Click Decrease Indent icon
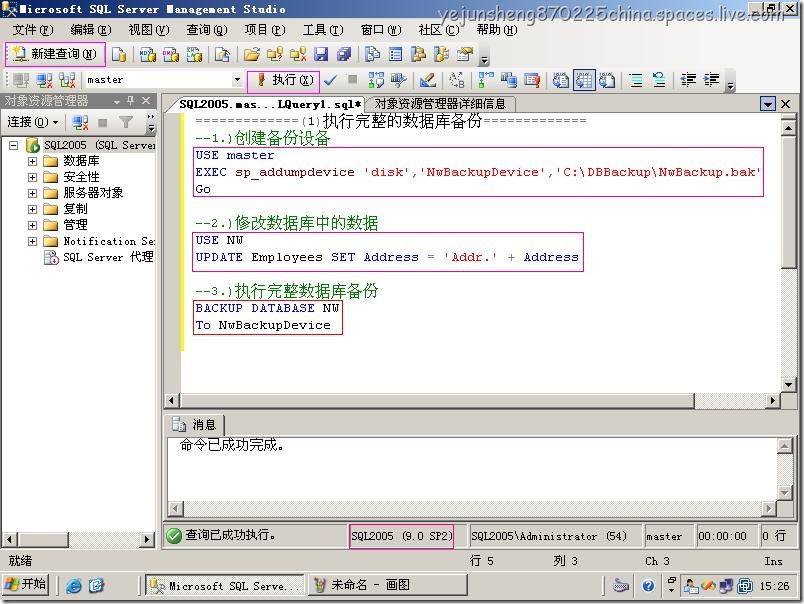This screenshot has width=804, height=604. pyautogui.click(x=688, y=80)
